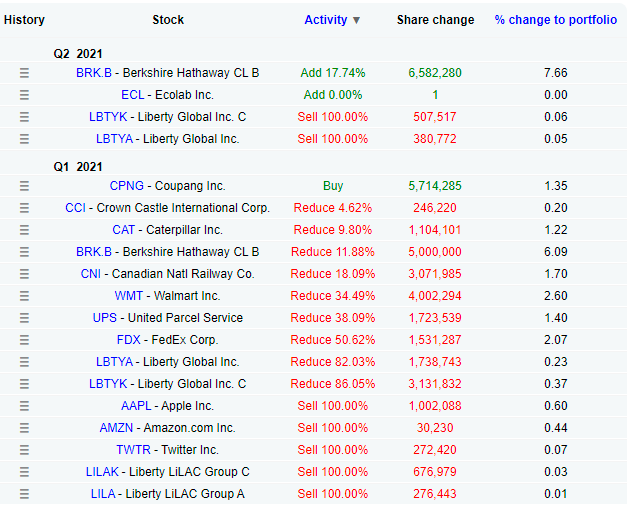Select the Buy activity cell for Coupang

point(333,186)
